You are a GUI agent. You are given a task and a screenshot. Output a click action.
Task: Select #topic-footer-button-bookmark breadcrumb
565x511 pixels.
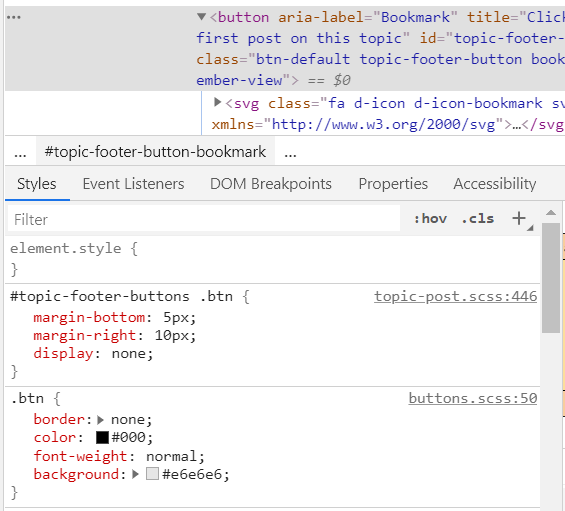155,152
